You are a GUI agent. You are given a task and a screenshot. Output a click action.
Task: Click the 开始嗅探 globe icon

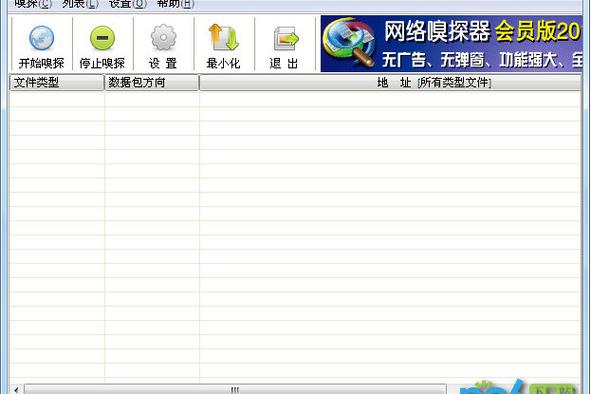41,38
